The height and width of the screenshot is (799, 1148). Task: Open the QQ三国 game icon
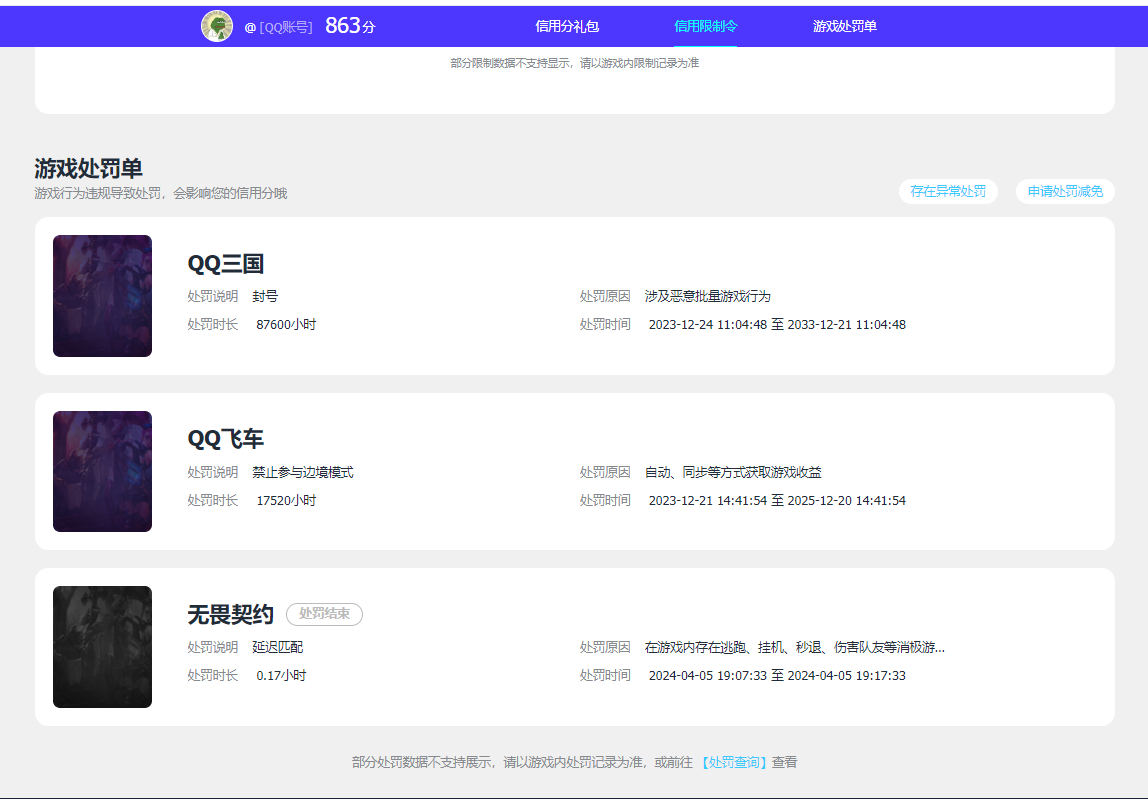click(102, 296)
